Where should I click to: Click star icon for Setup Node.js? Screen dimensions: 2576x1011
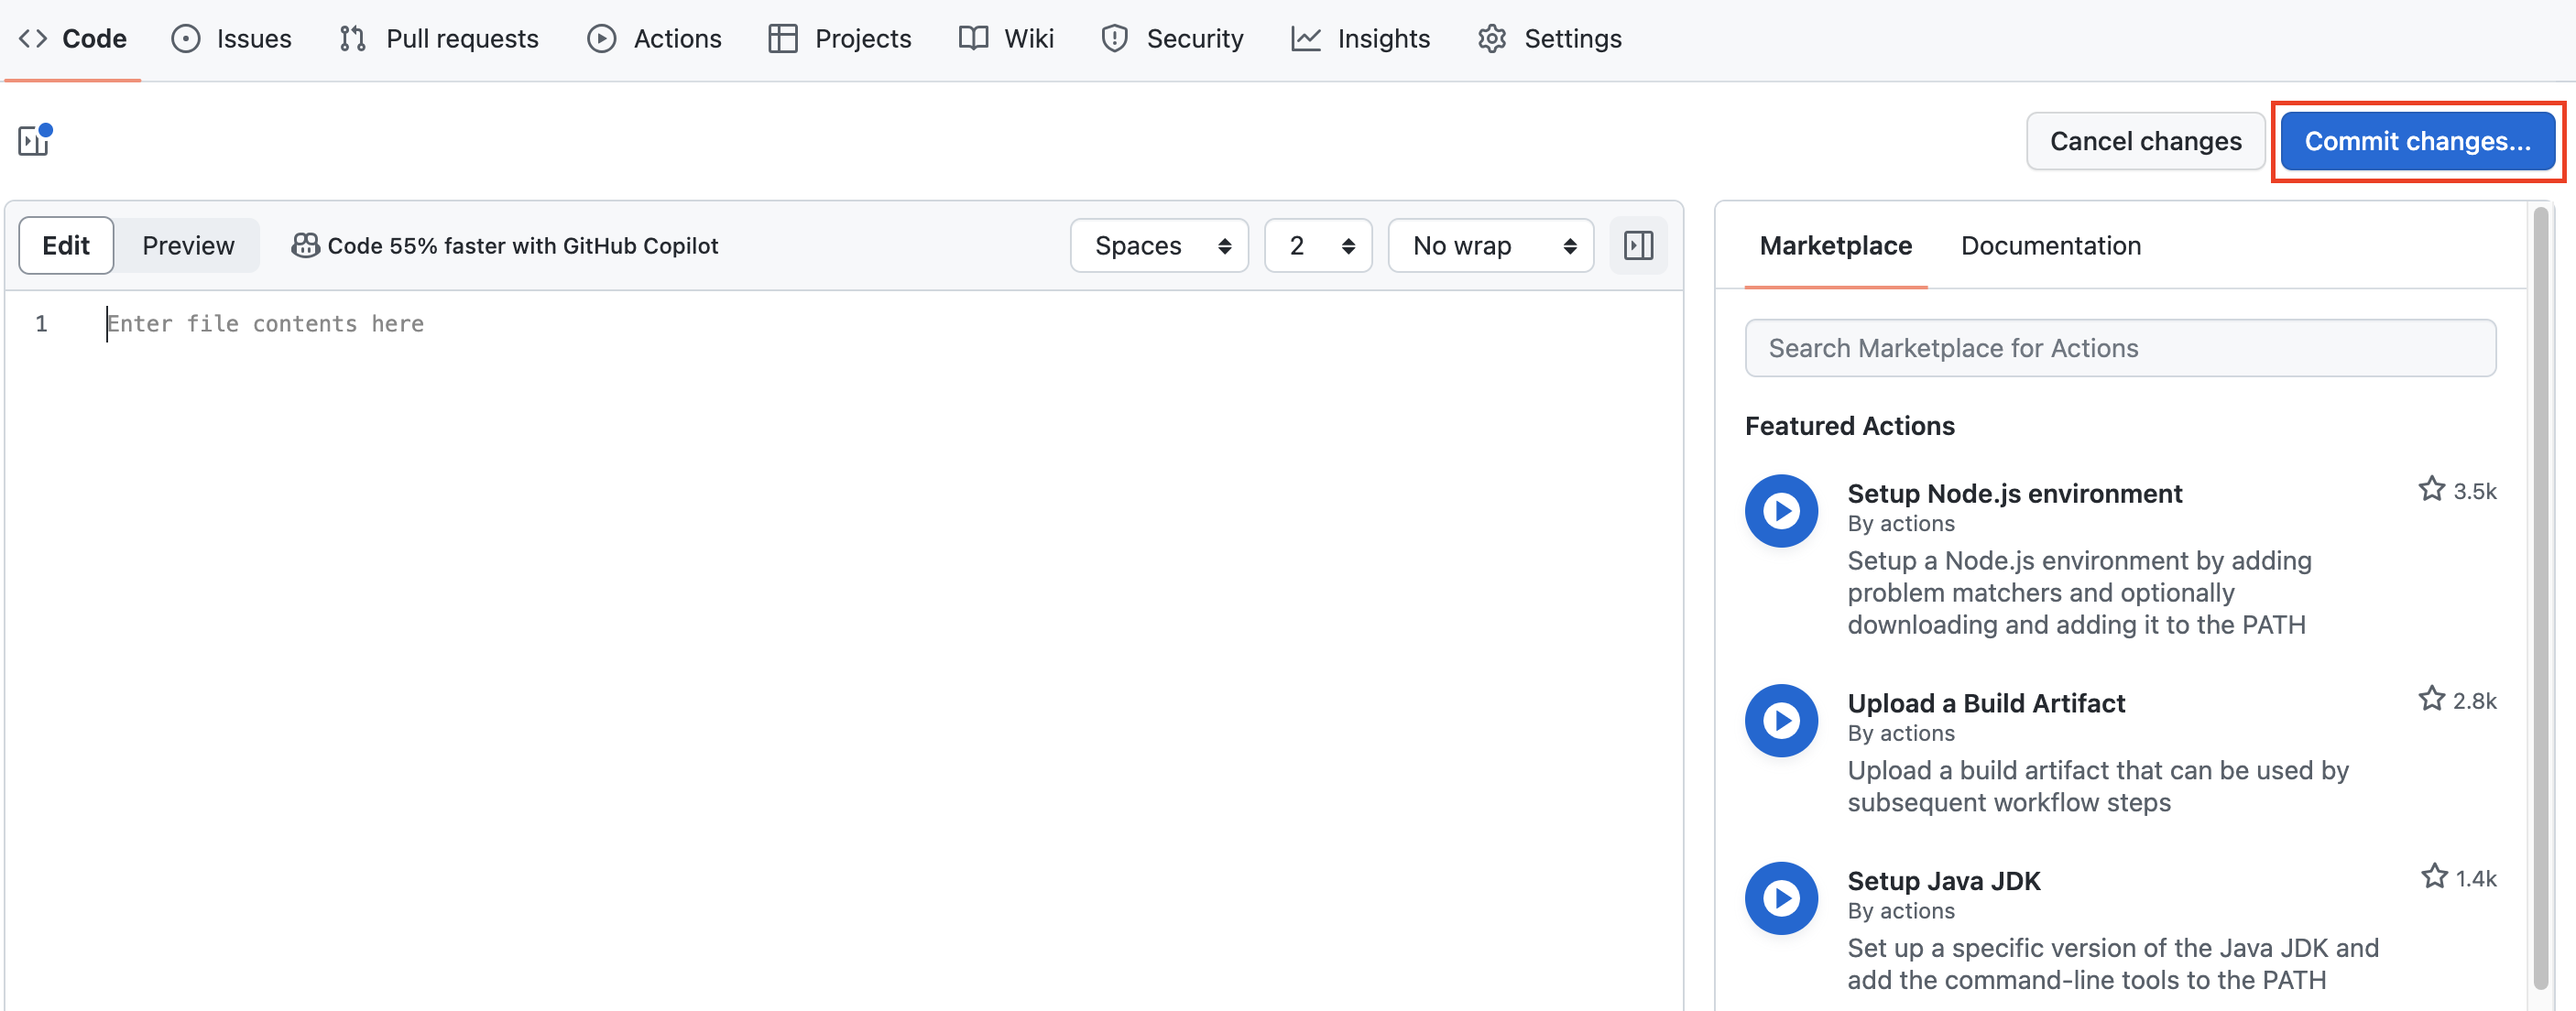pos(2431,489)
